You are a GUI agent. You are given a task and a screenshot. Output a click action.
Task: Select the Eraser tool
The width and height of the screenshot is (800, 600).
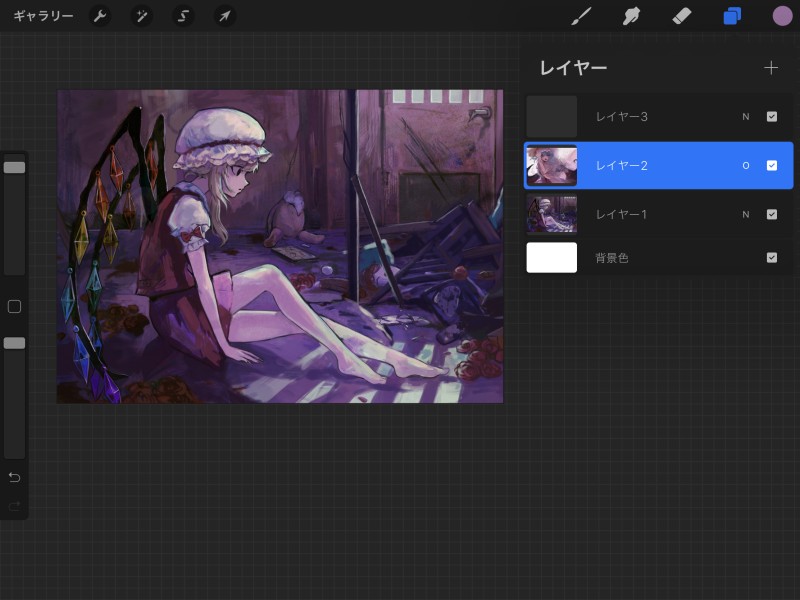pyautogui.click(x=682, y=16)
